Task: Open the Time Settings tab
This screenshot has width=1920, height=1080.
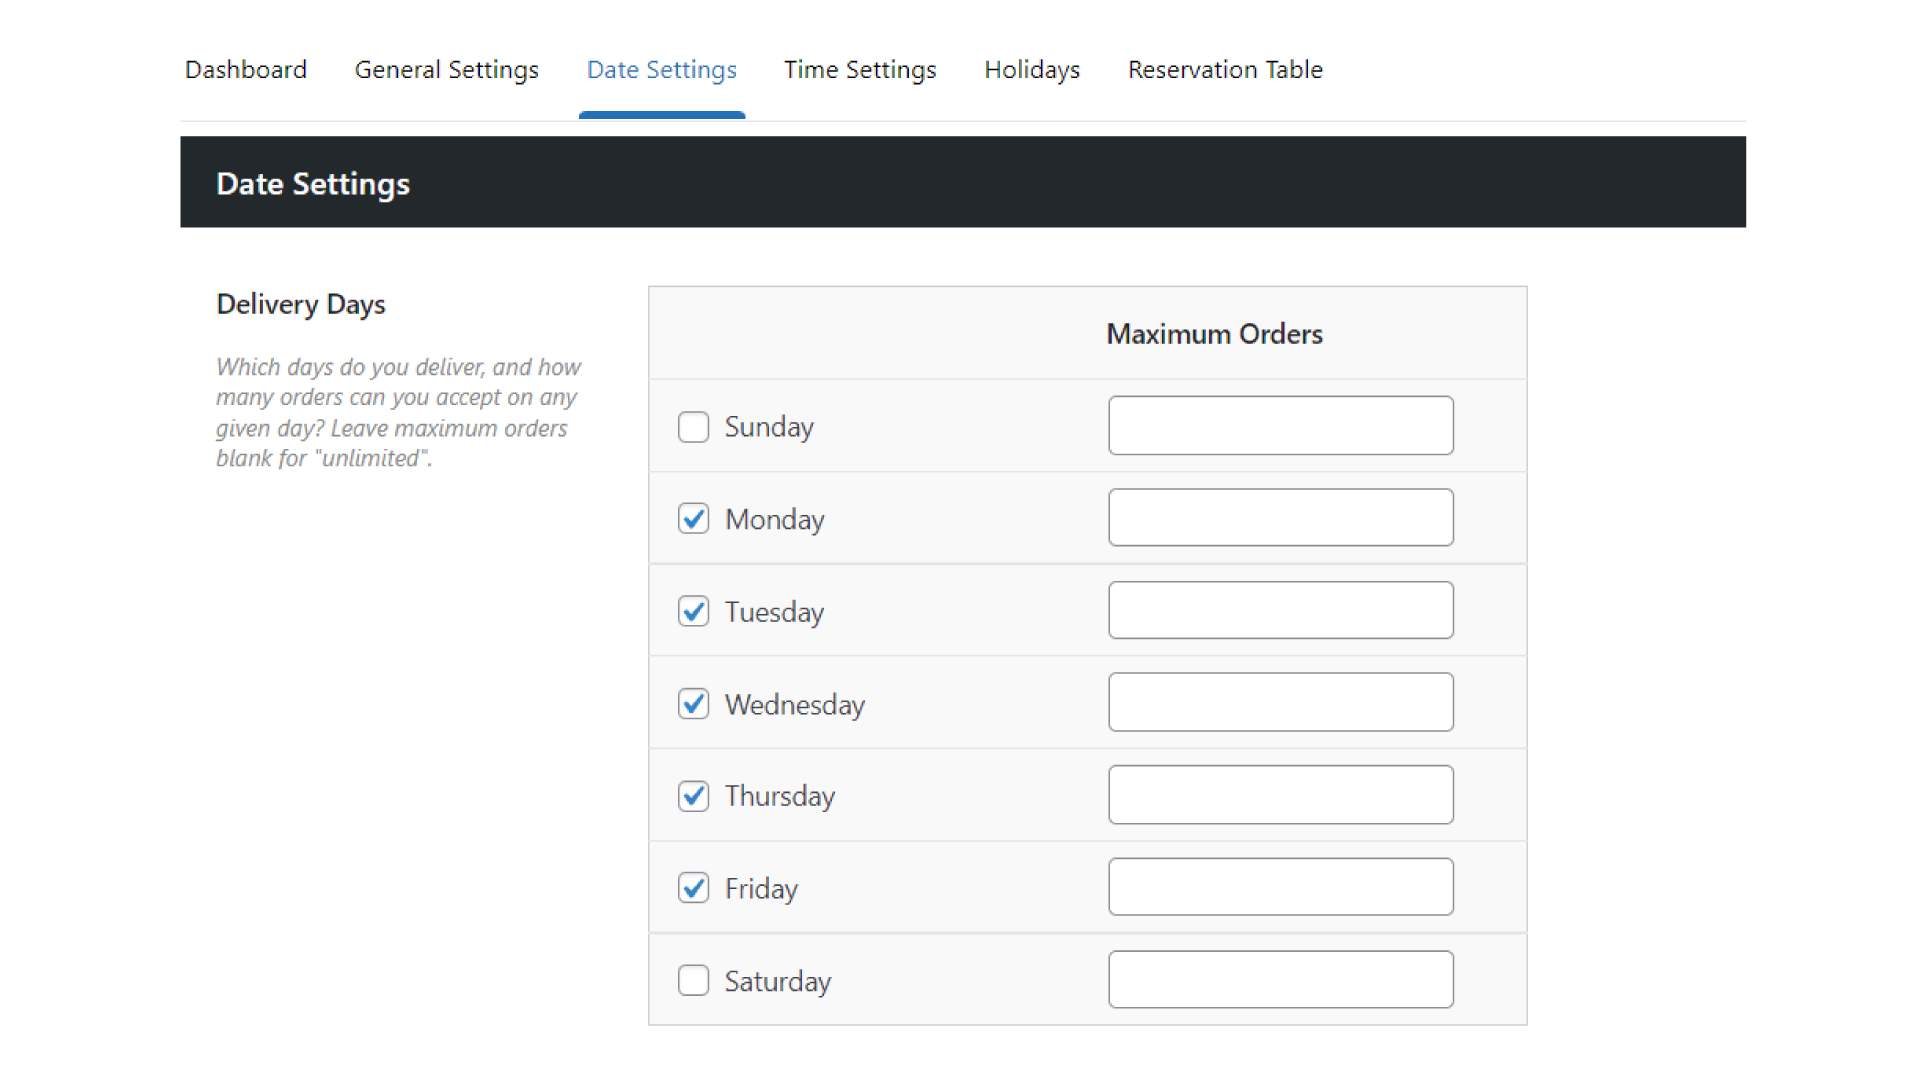Action: pyautogui.click(x=860, y=70)
